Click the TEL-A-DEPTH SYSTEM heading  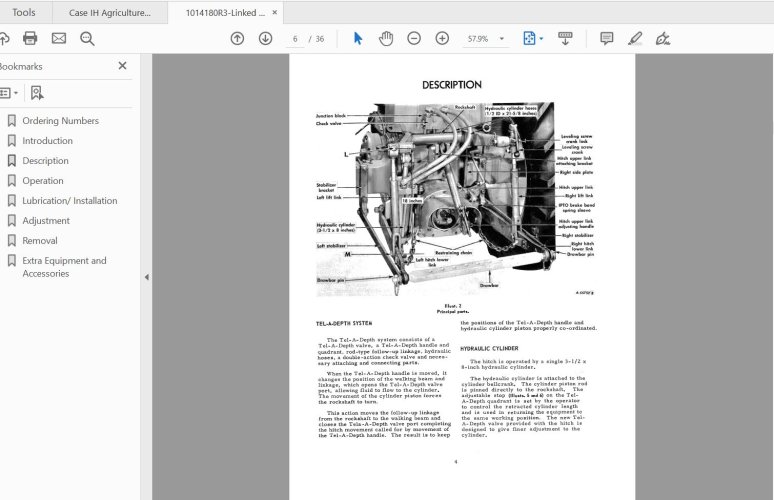pos(344,324)
